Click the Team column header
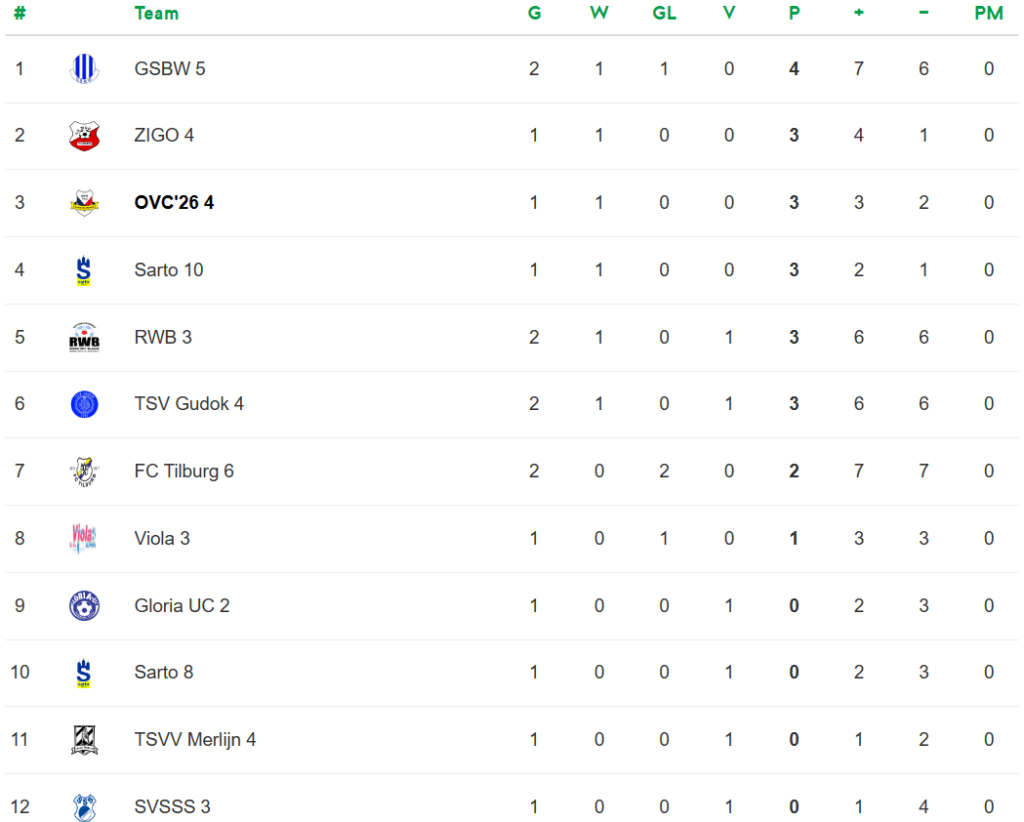 click(156, 13)
